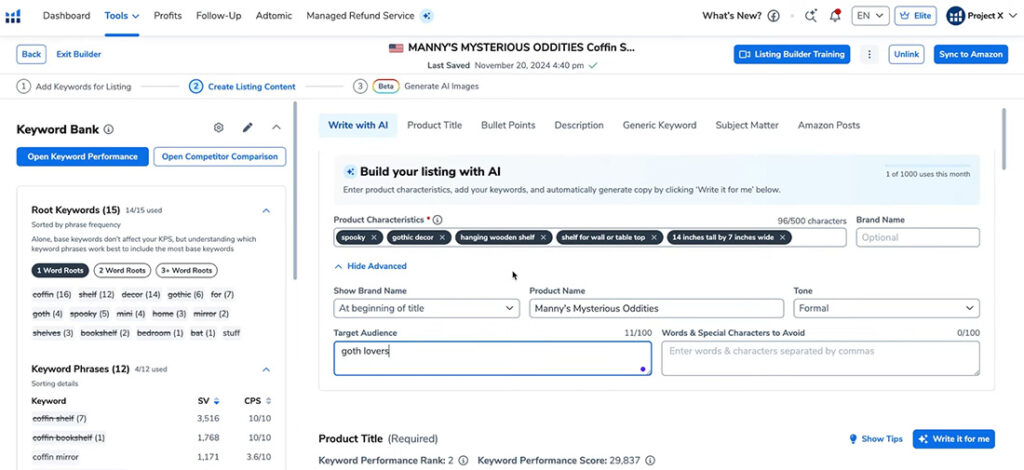Open the EN language dropdown
Viewport: 1024px width, 470px height.
[x=870, y=16]
